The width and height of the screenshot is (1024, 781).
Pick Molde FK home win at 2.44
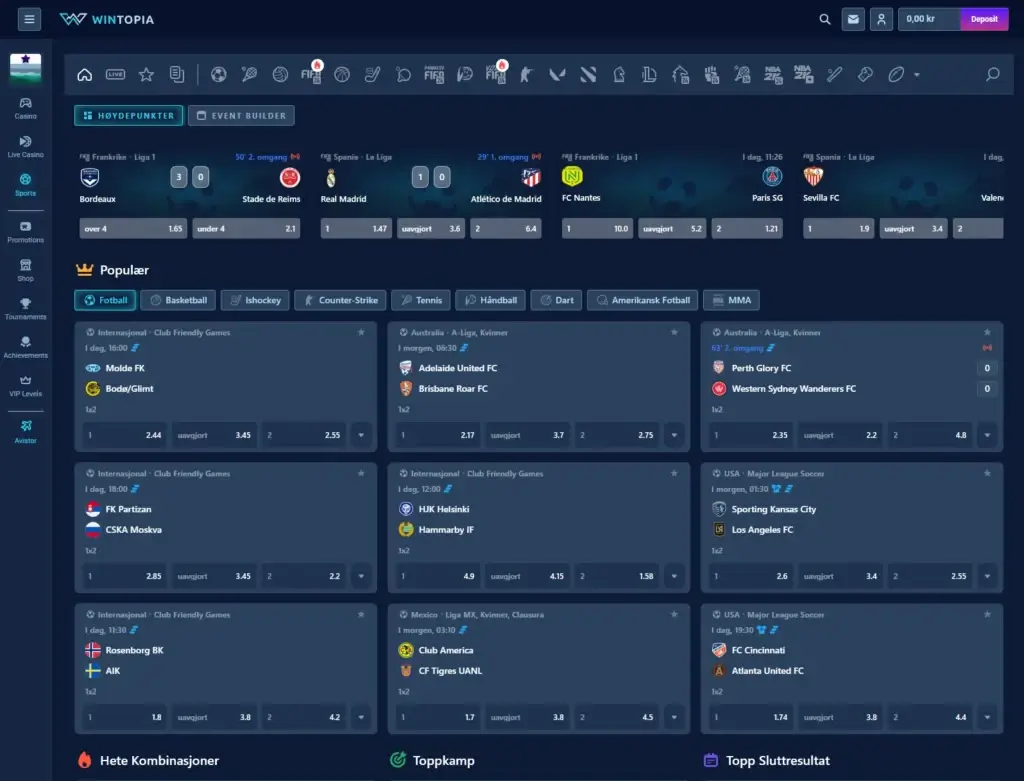(125, 435)
